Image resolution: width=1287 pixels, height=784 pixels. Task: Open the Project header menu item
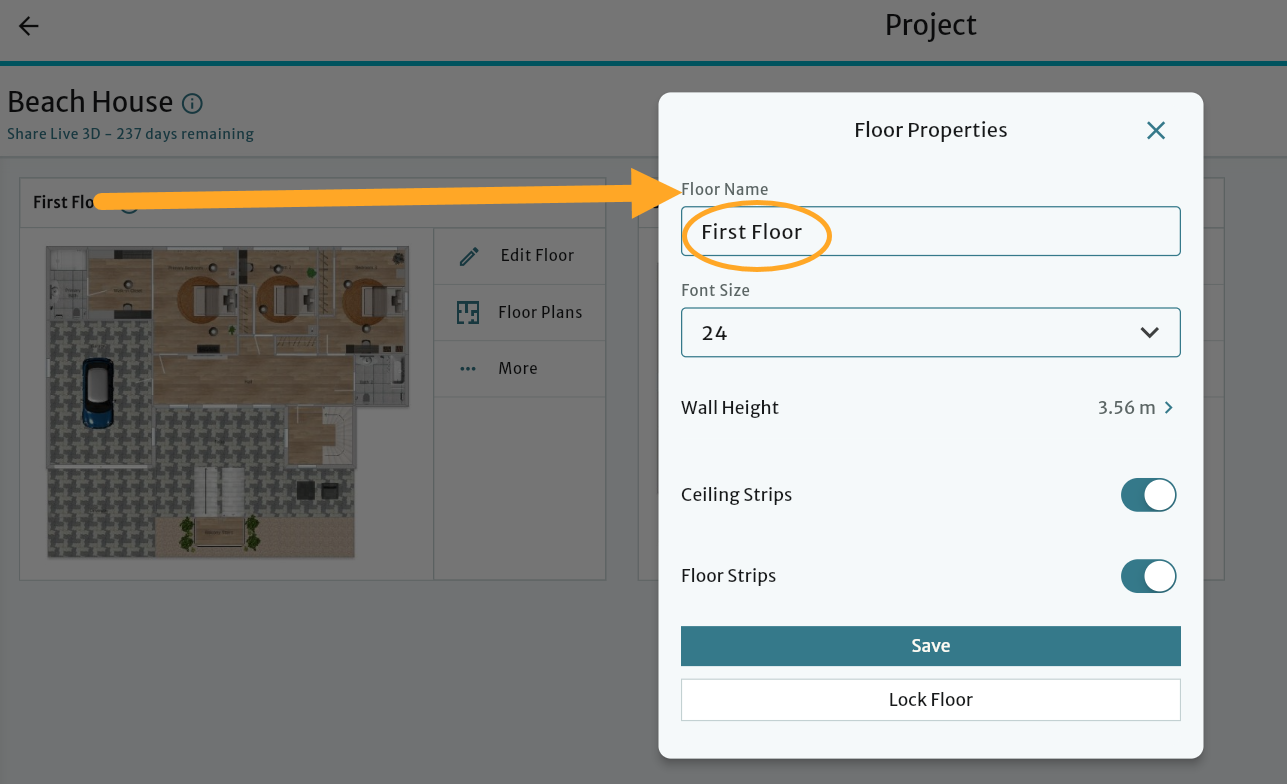click(930, 25)
